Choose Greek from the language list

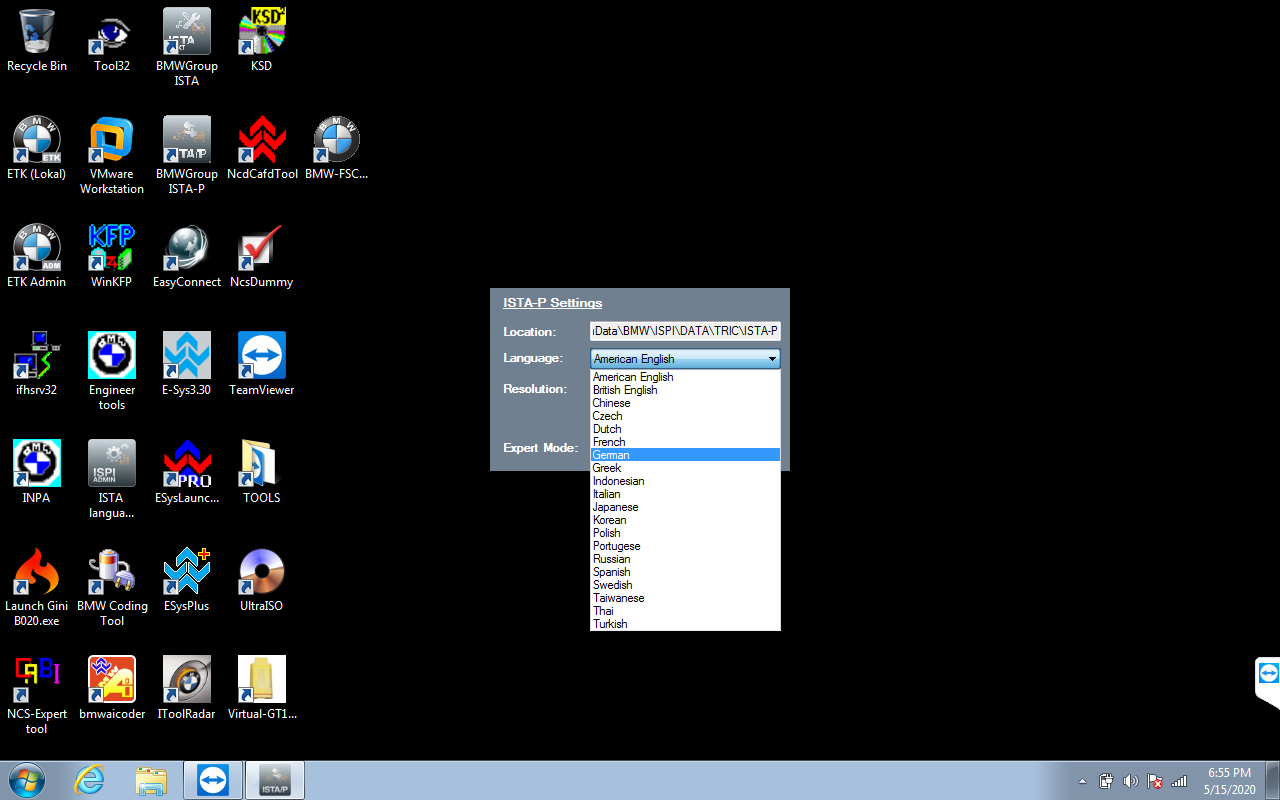click(x=685, y=468)
